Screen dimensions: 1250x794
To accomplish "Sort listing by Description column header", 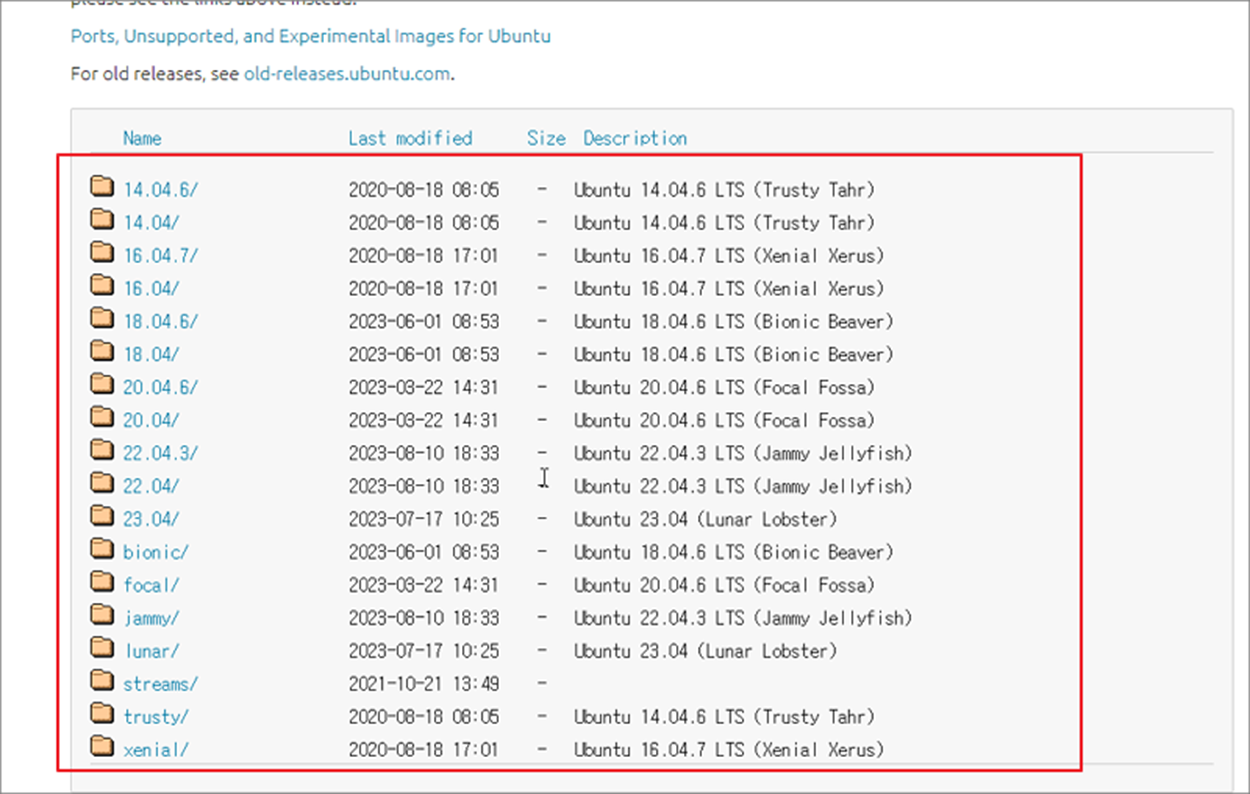I will pos(635,138).
